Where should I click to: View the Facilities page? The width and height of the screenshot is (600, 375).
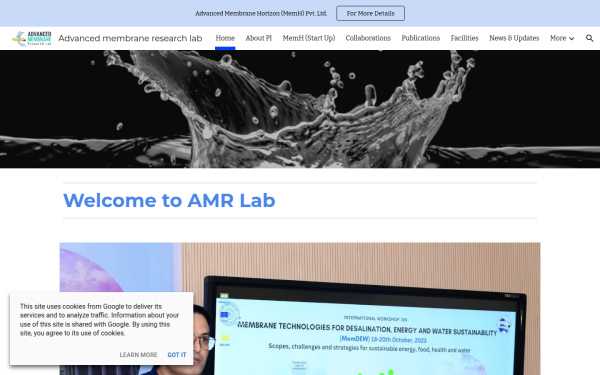coord(465,38)
